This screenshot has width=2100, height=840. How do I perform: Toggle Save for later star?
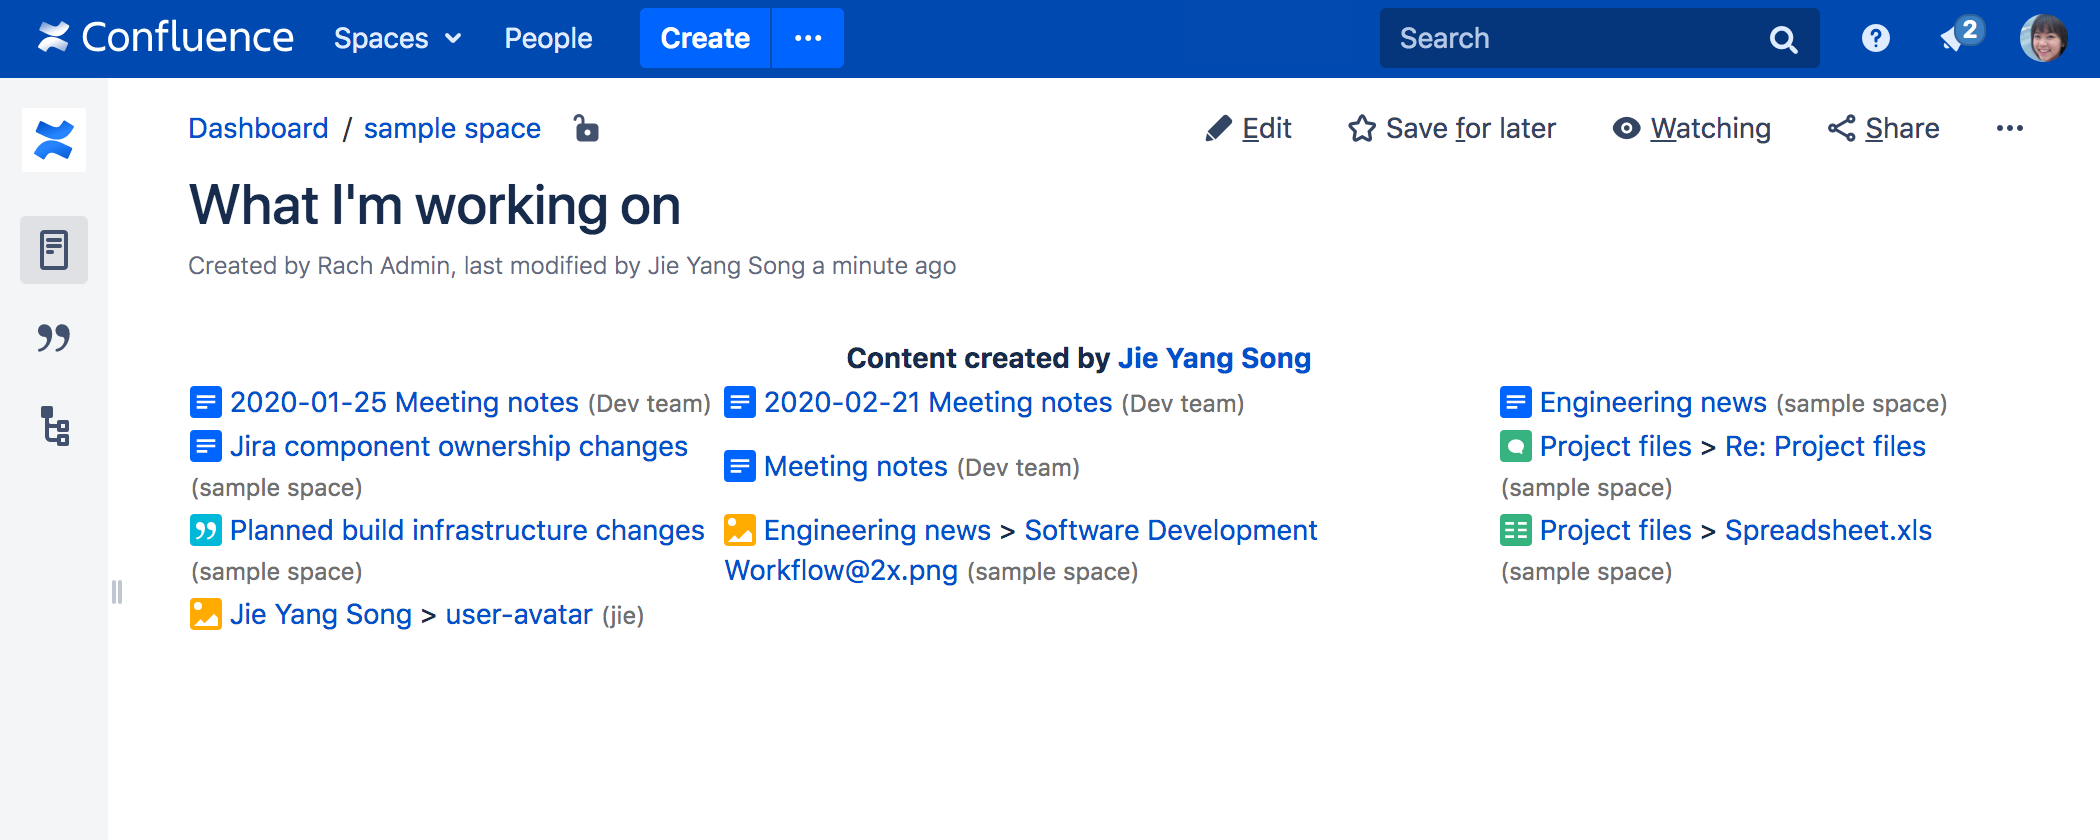[x=1452, y=128]
